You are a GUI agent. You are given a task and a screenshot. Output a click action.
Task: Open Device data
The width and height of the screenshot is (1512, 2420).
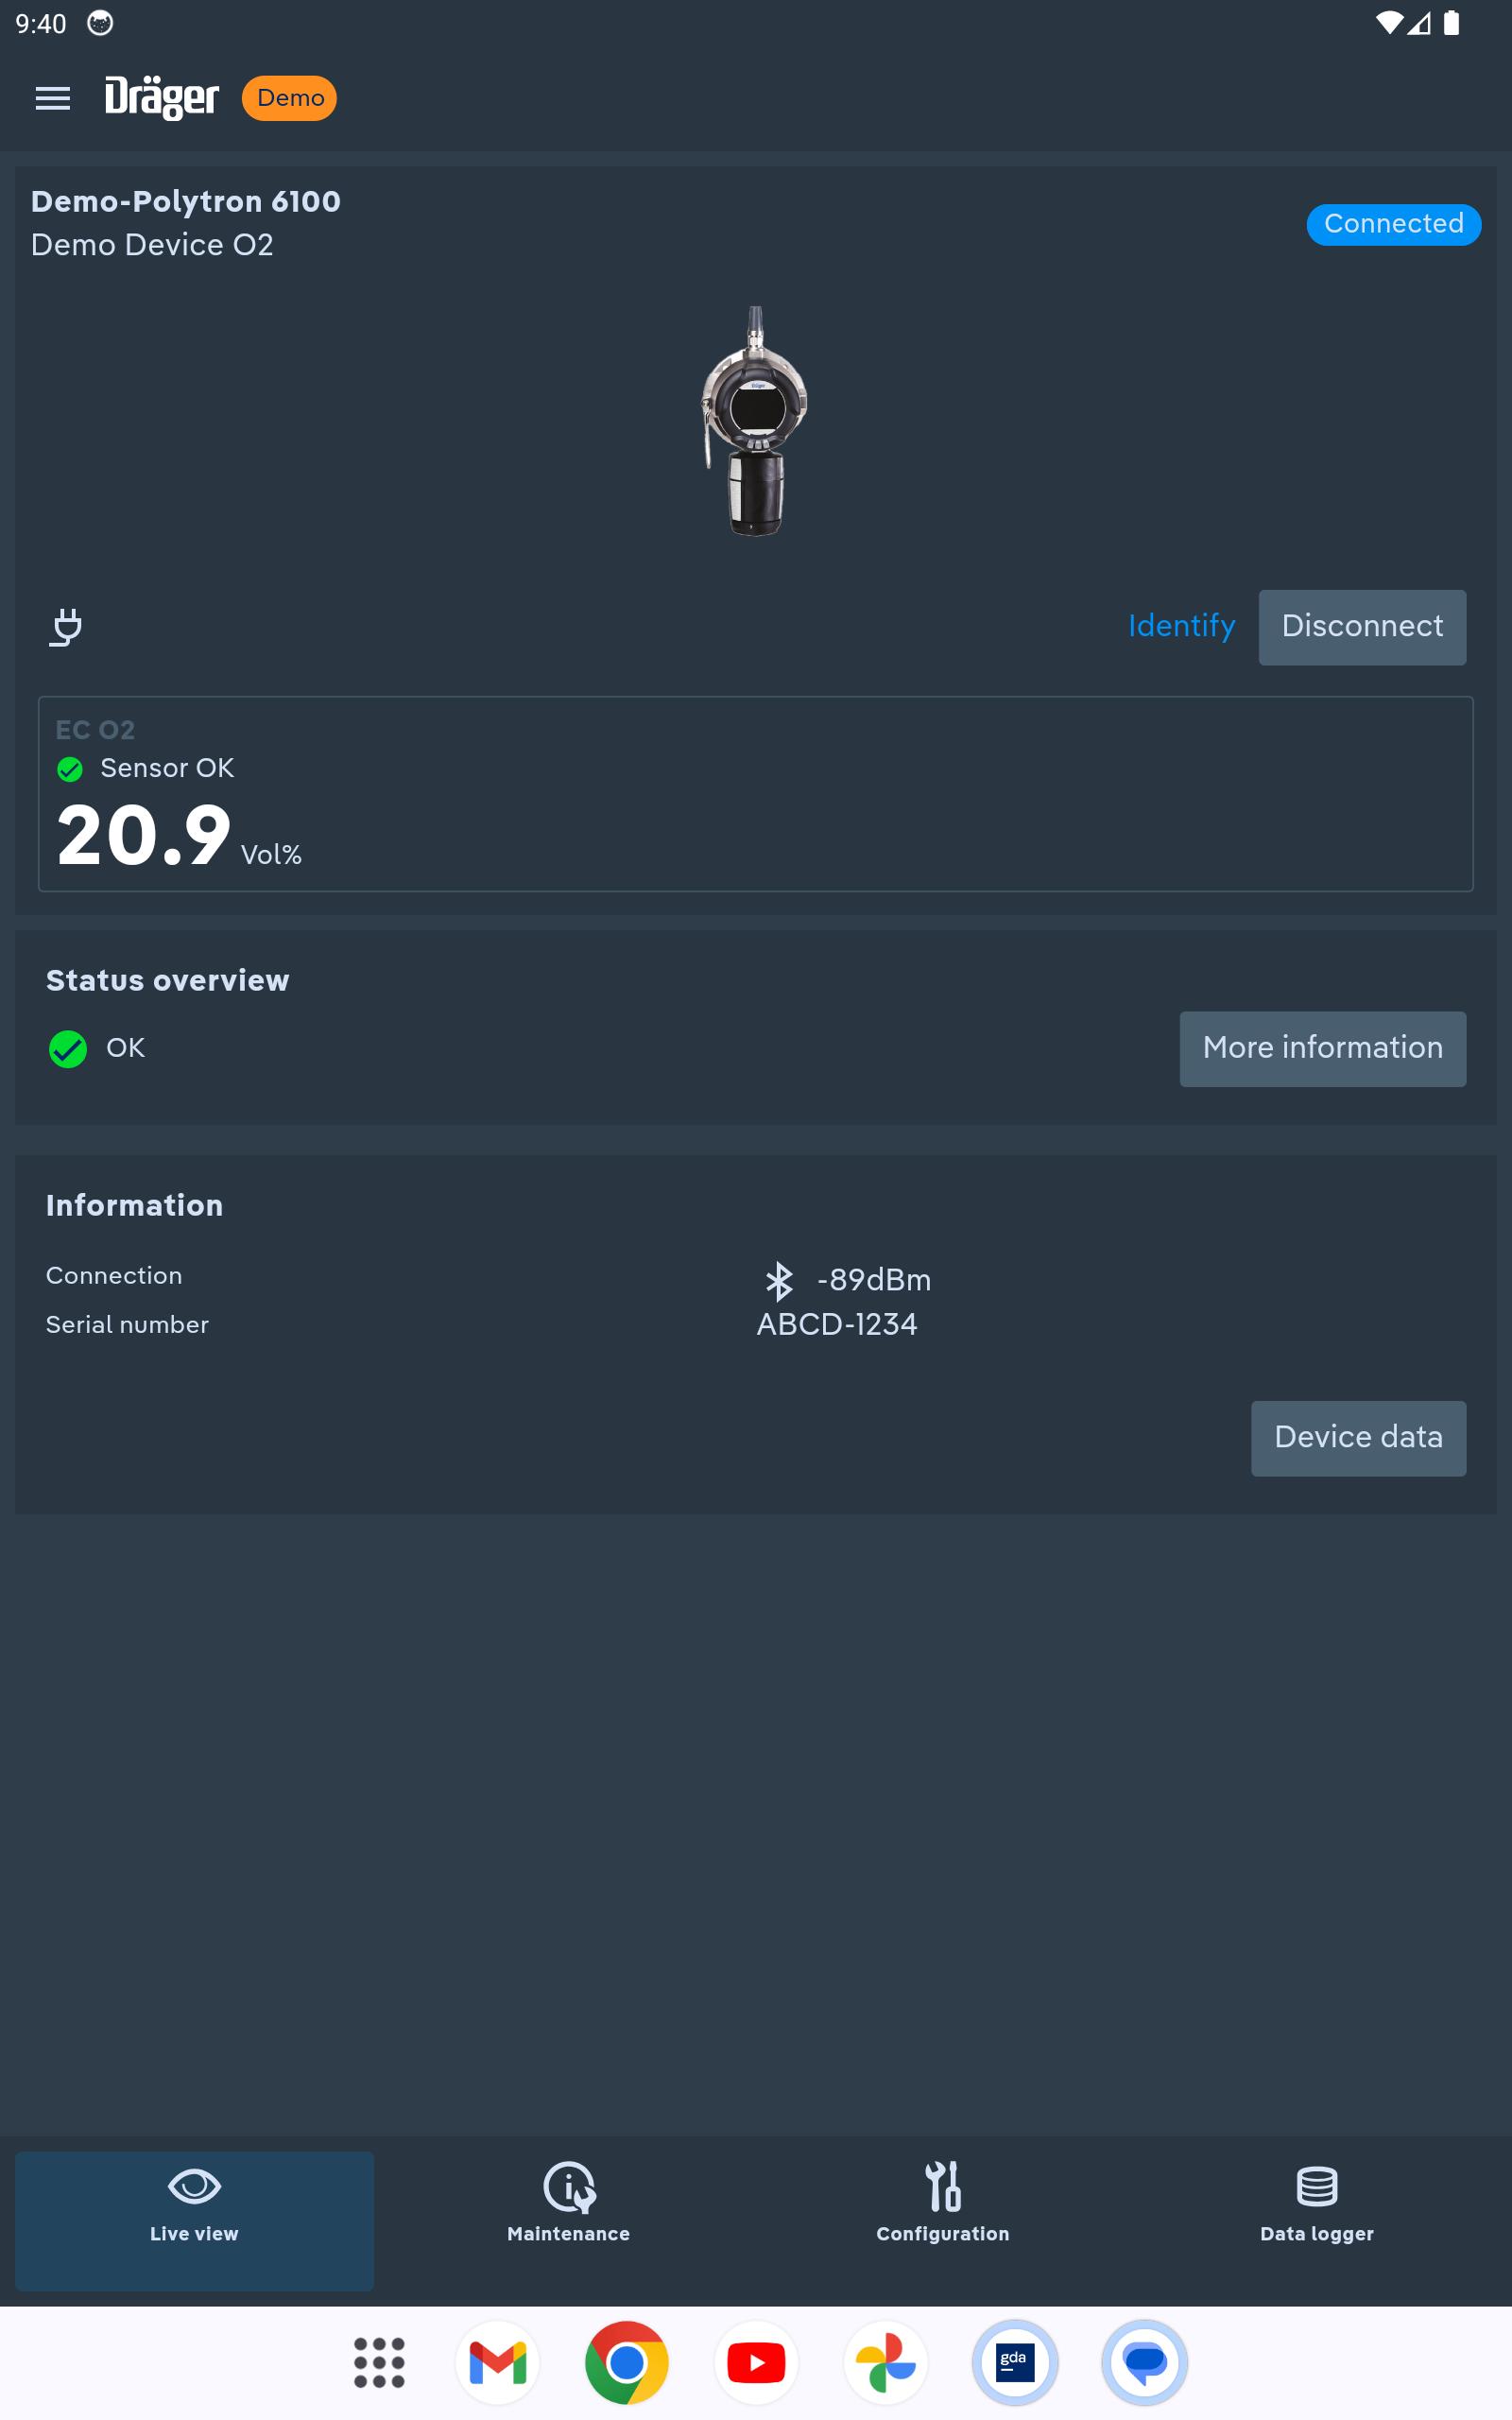point(1358,1438)
